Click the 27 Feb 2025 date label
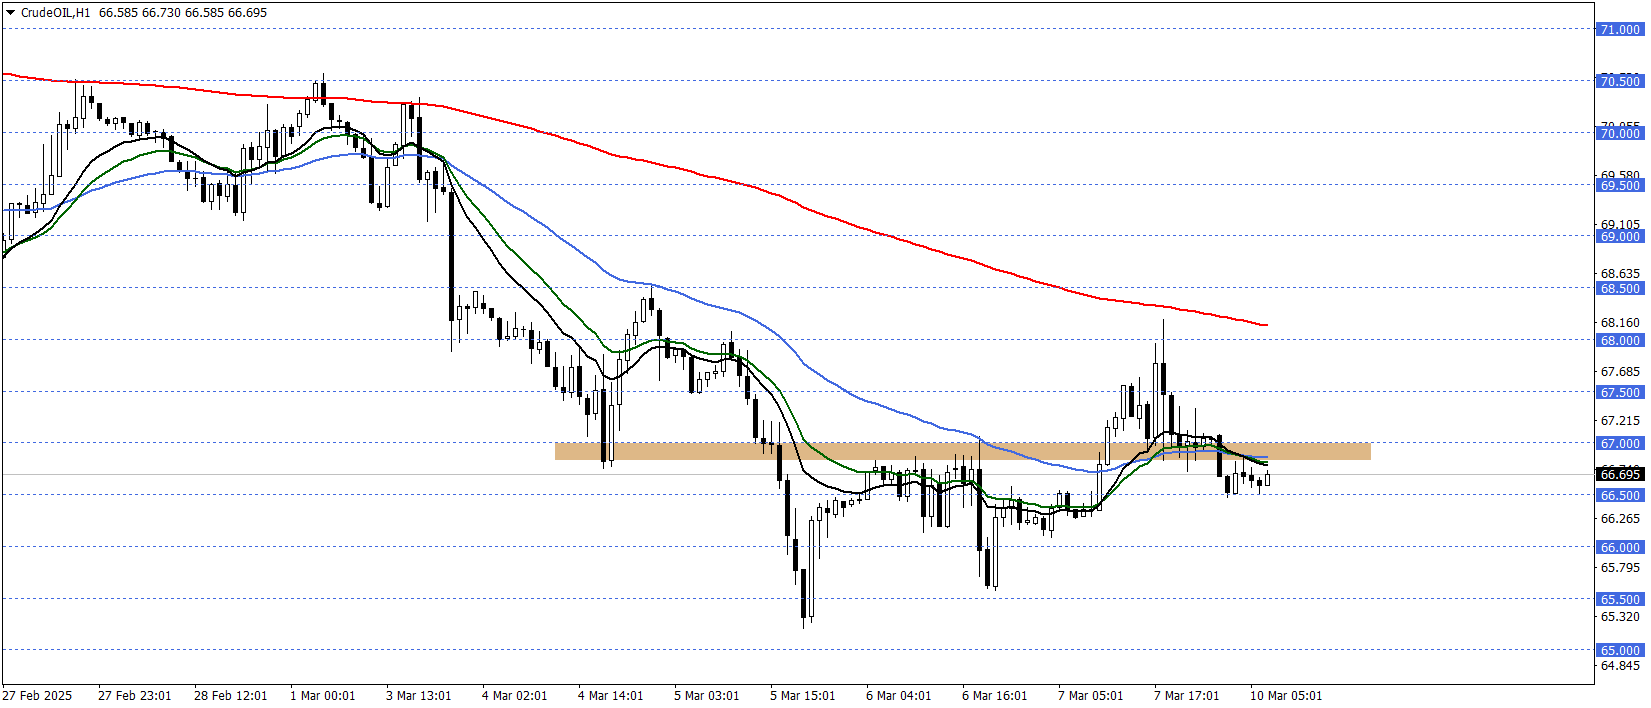The height and width of the screenshot is (708, 1651). tap(37, 695)
